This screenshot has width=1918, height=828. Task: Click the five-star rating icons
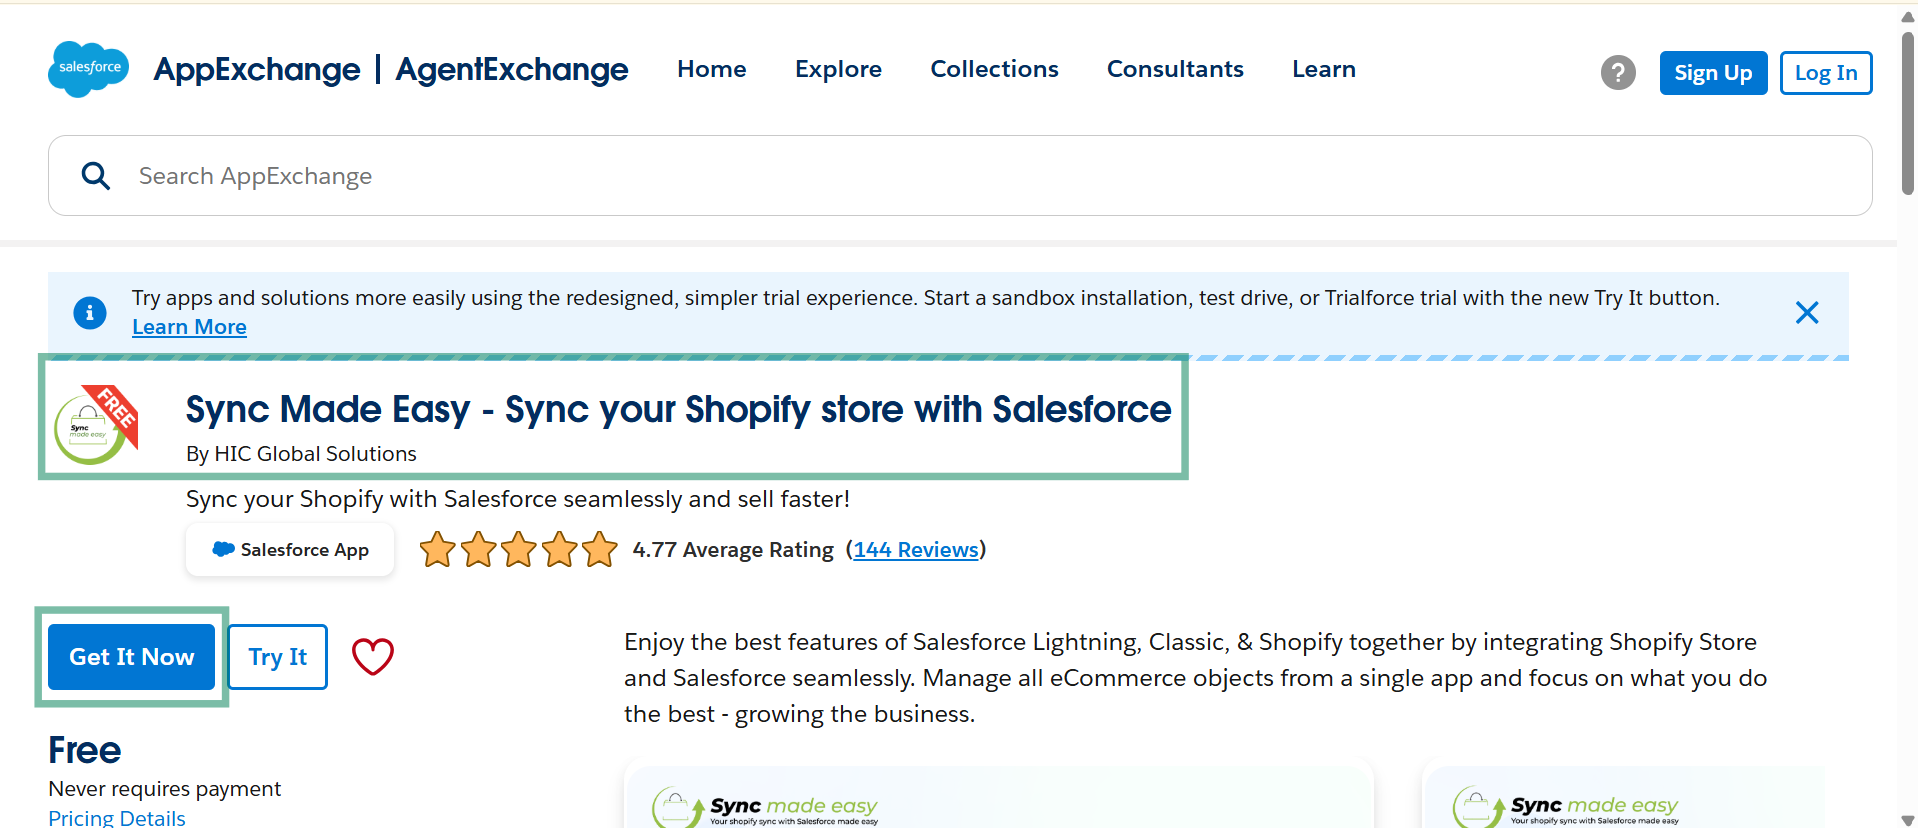point(518,550)
